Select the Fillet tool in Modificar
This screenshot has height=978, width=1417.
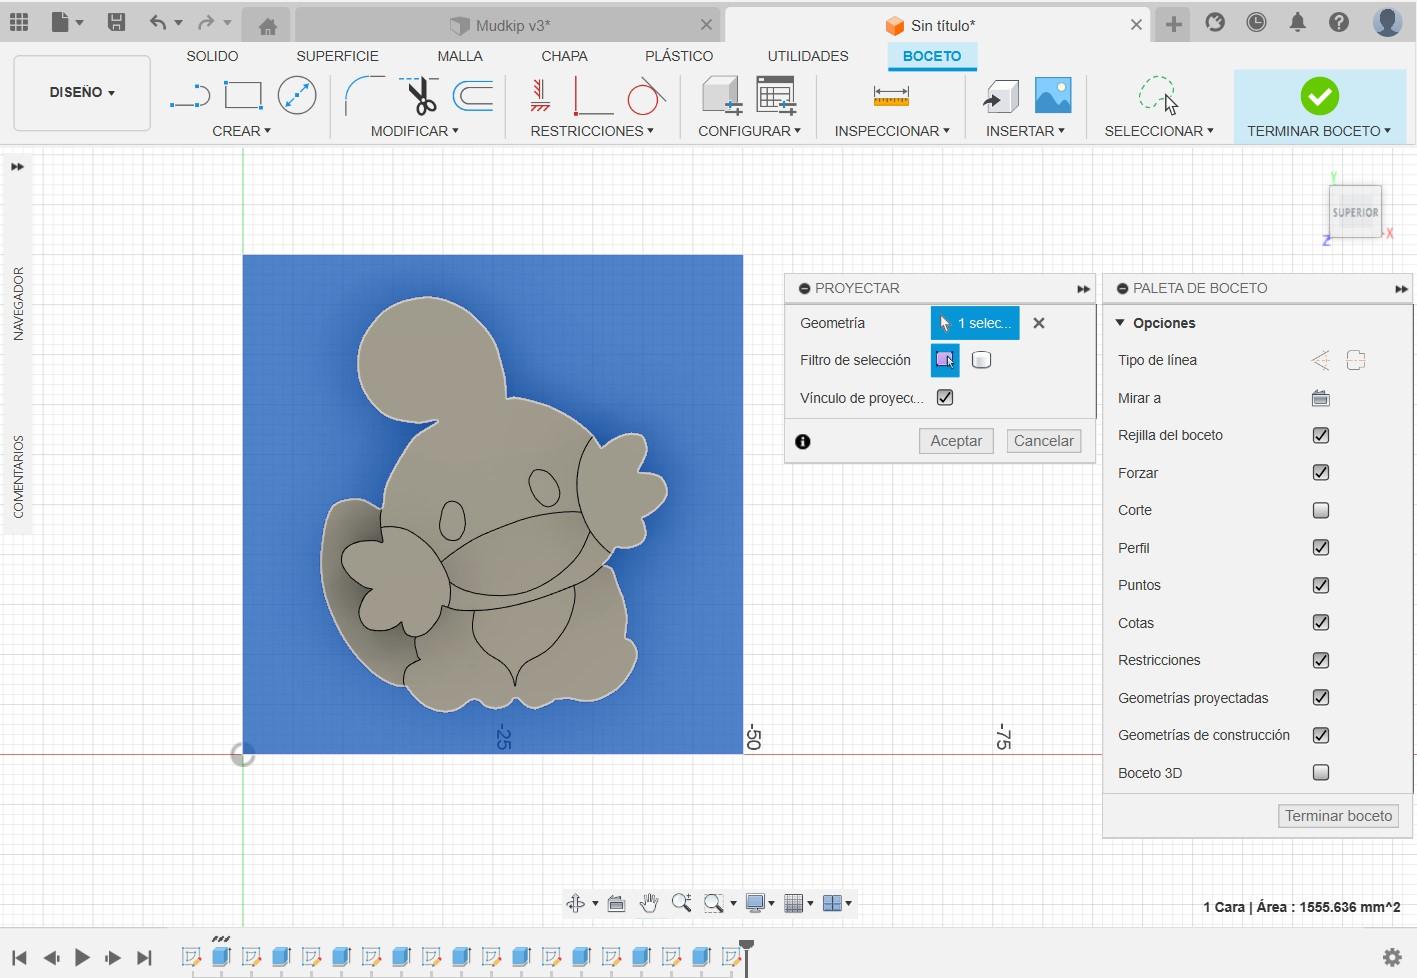tap(364, 97)
